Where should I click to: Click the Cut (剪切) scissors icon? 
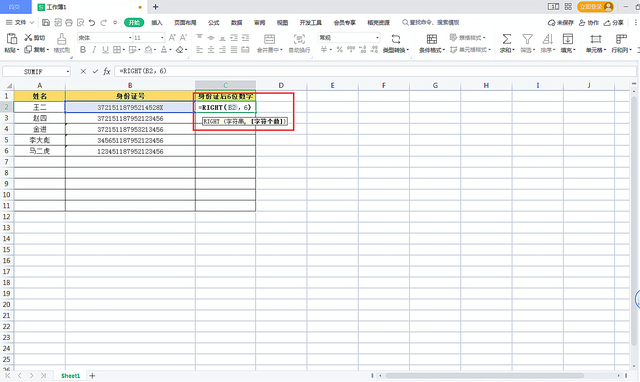pyautogui.click(x=28, y=38)
